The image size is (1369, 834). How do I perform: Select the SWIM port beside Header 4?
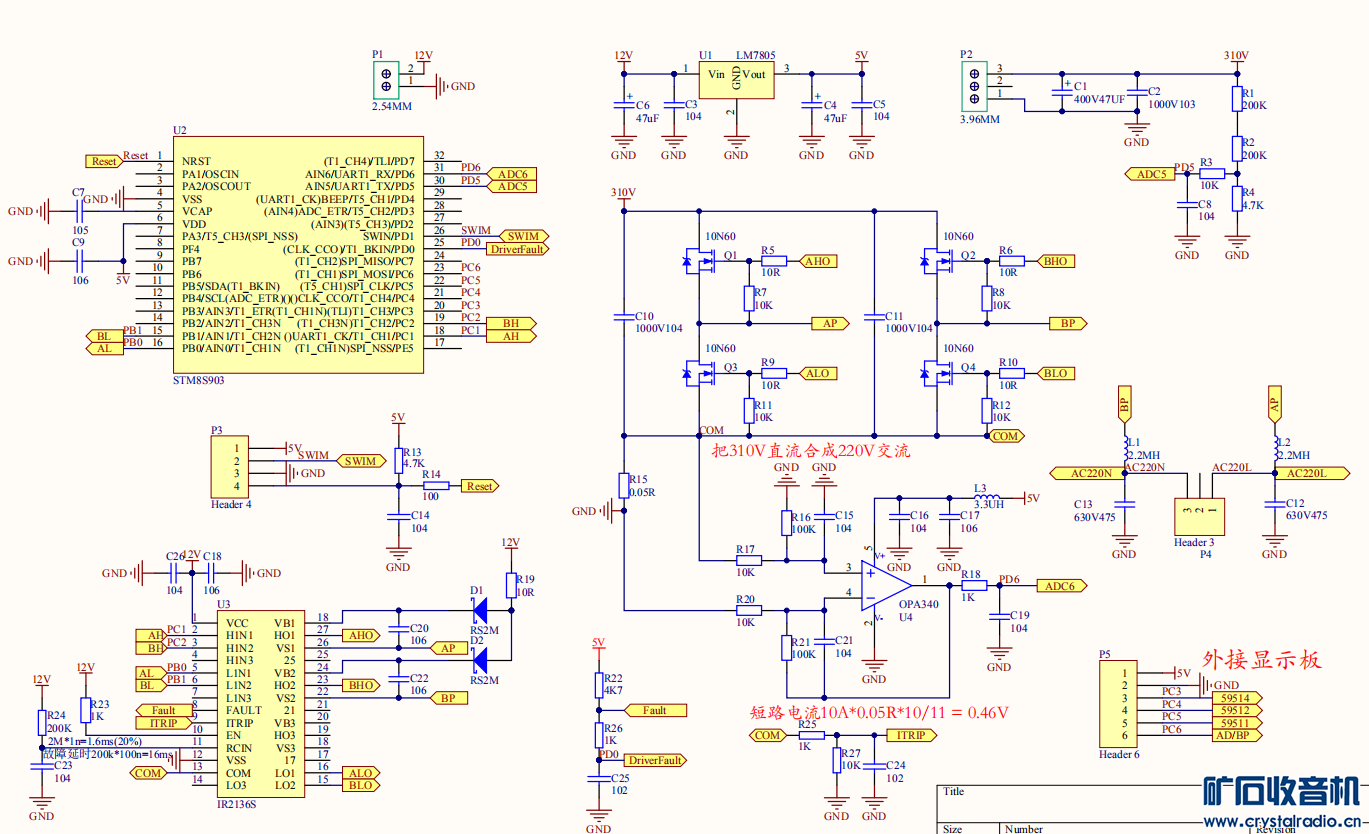coord(361,461)
